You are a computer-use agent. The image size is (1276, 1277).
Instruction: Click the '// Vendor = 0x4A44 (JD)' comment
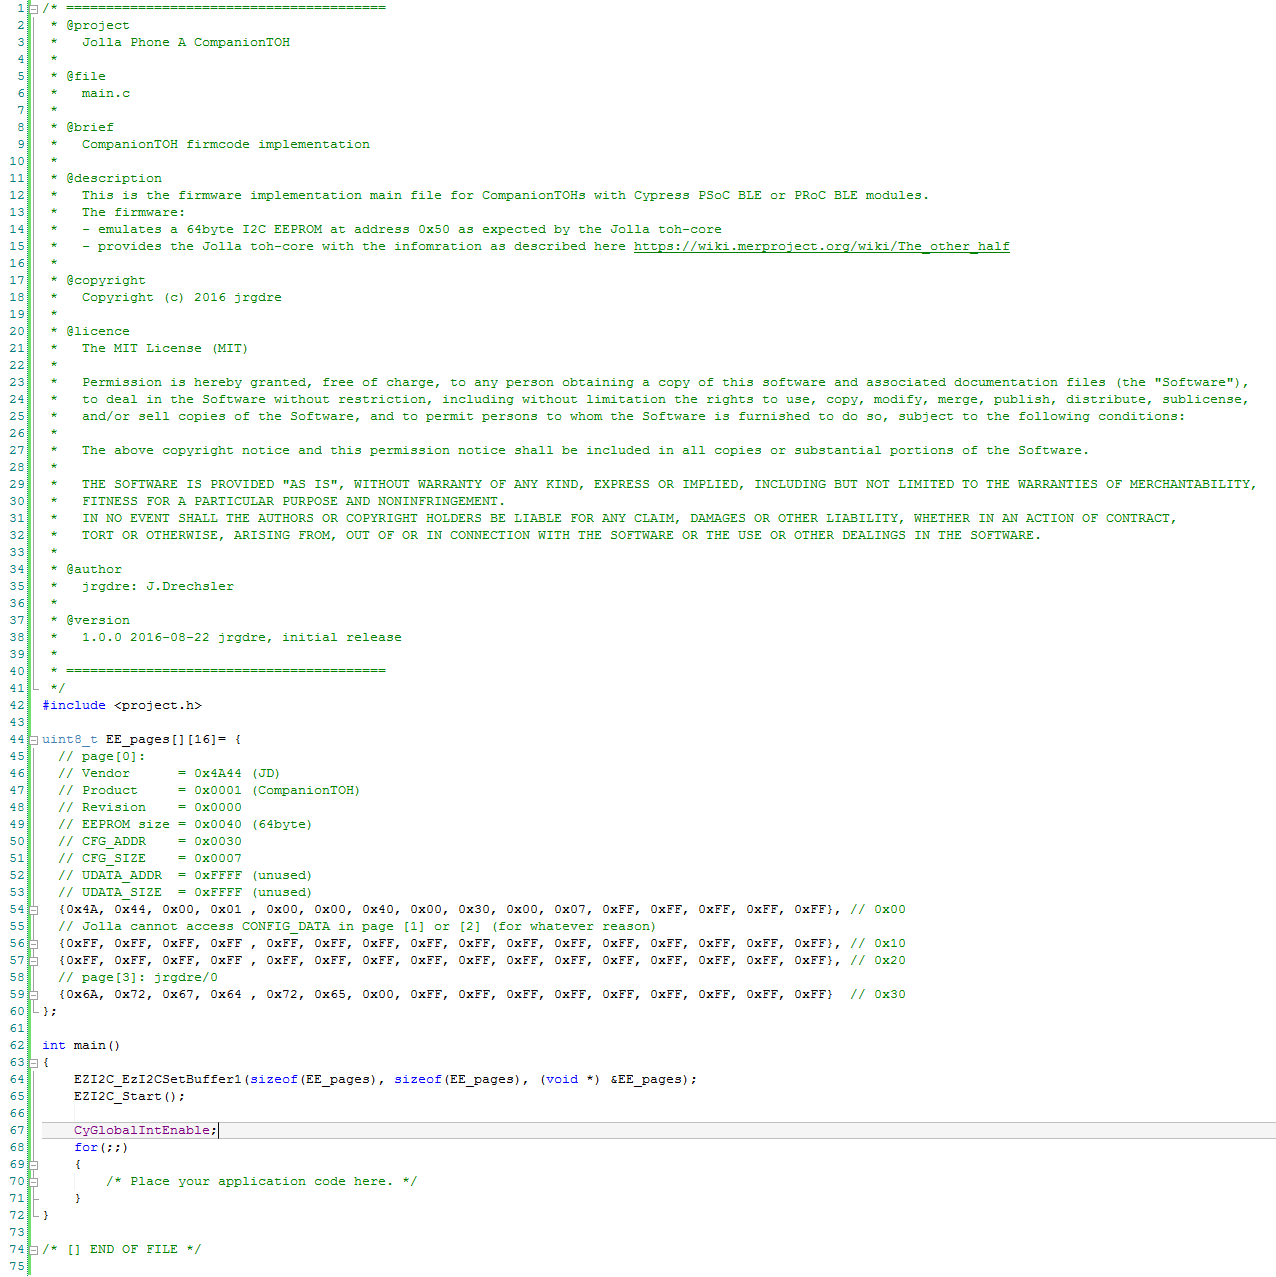pyautogui.click(x=169, y=773)
